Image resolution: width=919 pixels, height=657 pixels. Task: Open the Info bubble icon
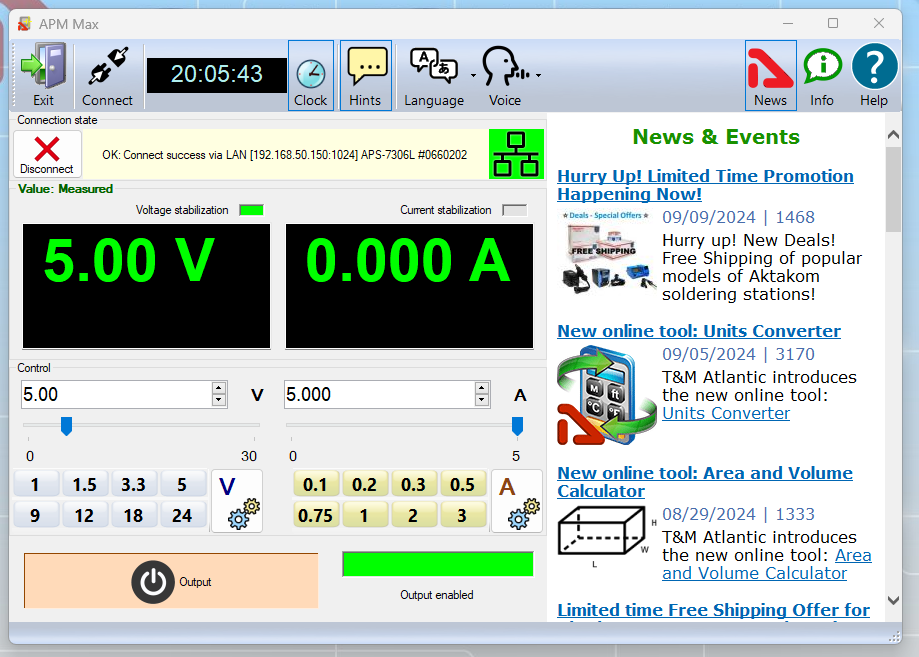click(x=822, y=75)
